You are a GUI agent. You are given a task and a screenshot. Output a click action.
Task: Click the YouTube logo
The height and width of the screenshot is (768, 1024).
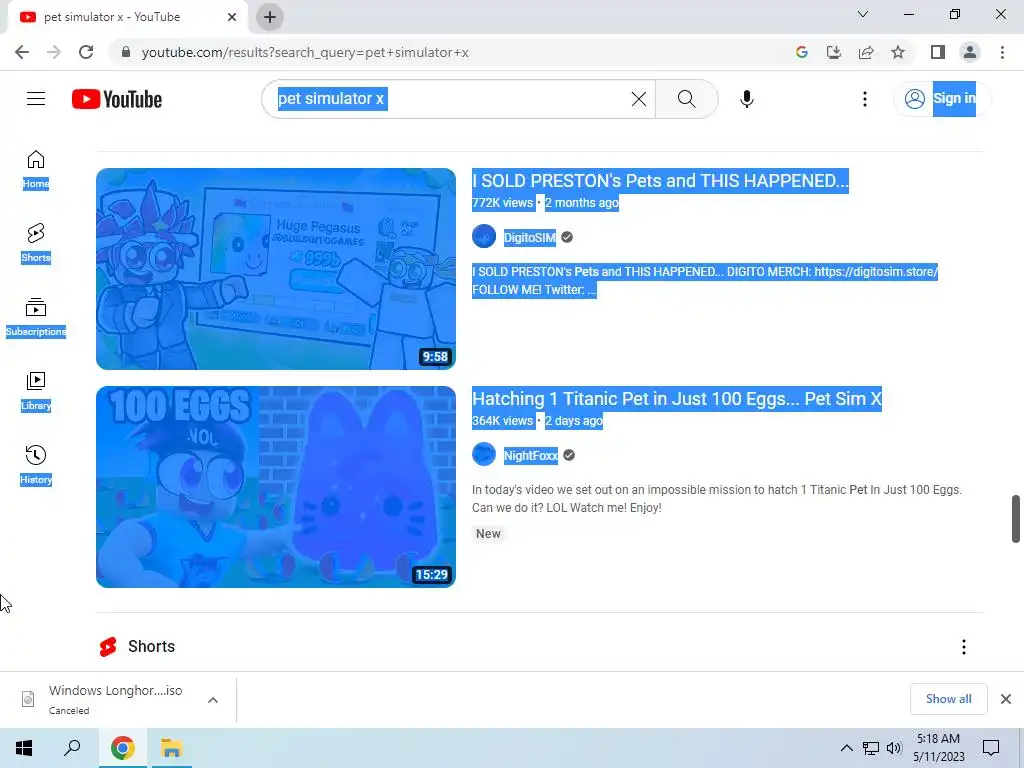pos(117,99)
